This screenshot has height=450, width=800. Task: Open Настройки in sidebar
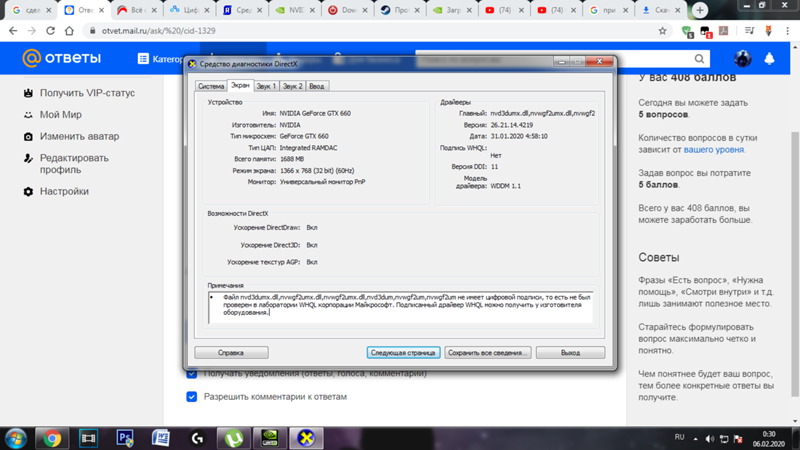[64, 191]
